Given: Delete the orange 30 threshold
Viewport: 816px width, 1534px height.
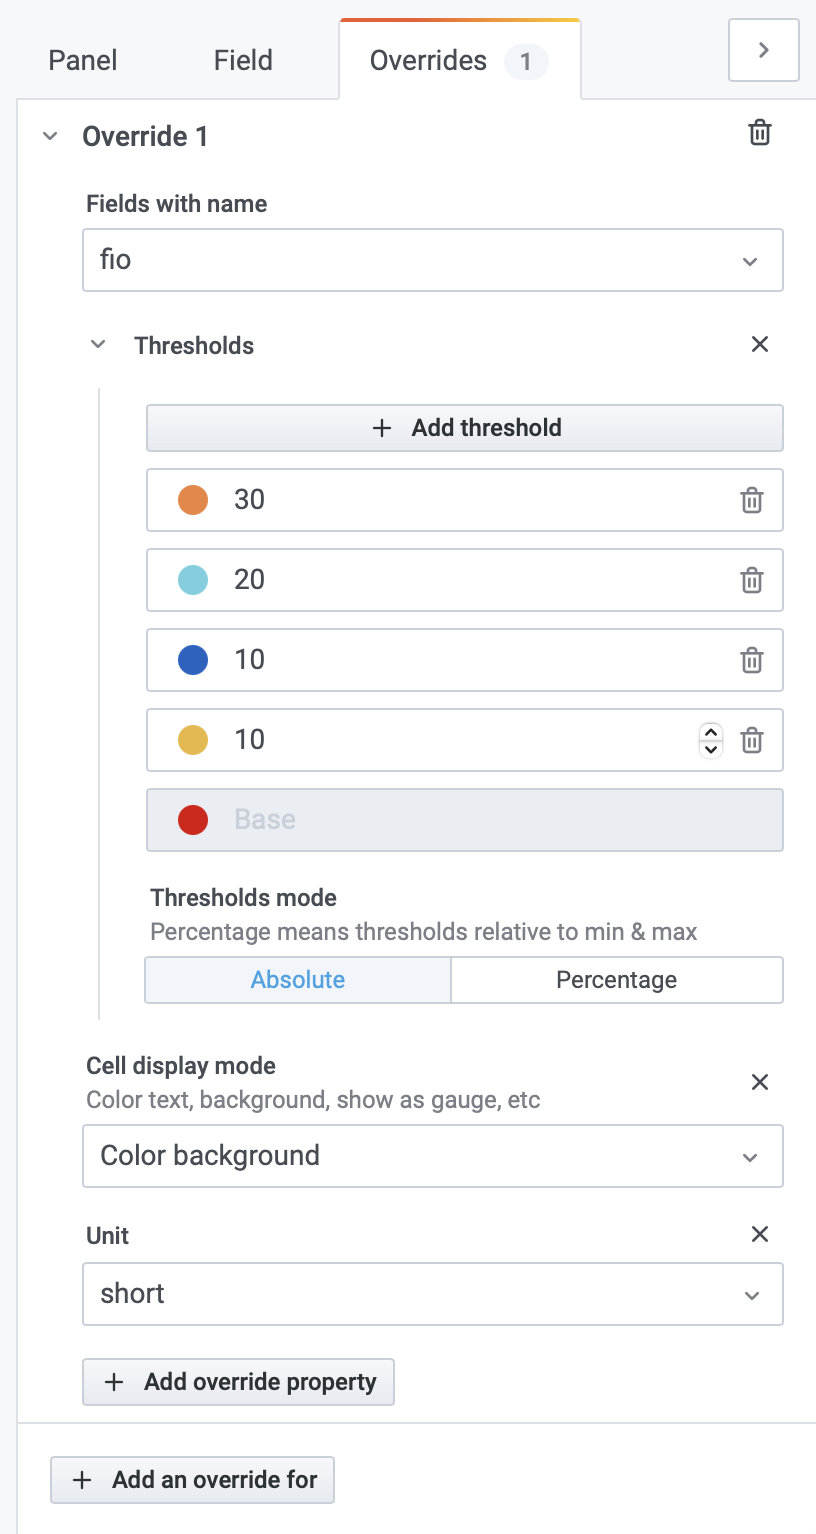Looking at the screenshot, I should click(x=751, y=500).
